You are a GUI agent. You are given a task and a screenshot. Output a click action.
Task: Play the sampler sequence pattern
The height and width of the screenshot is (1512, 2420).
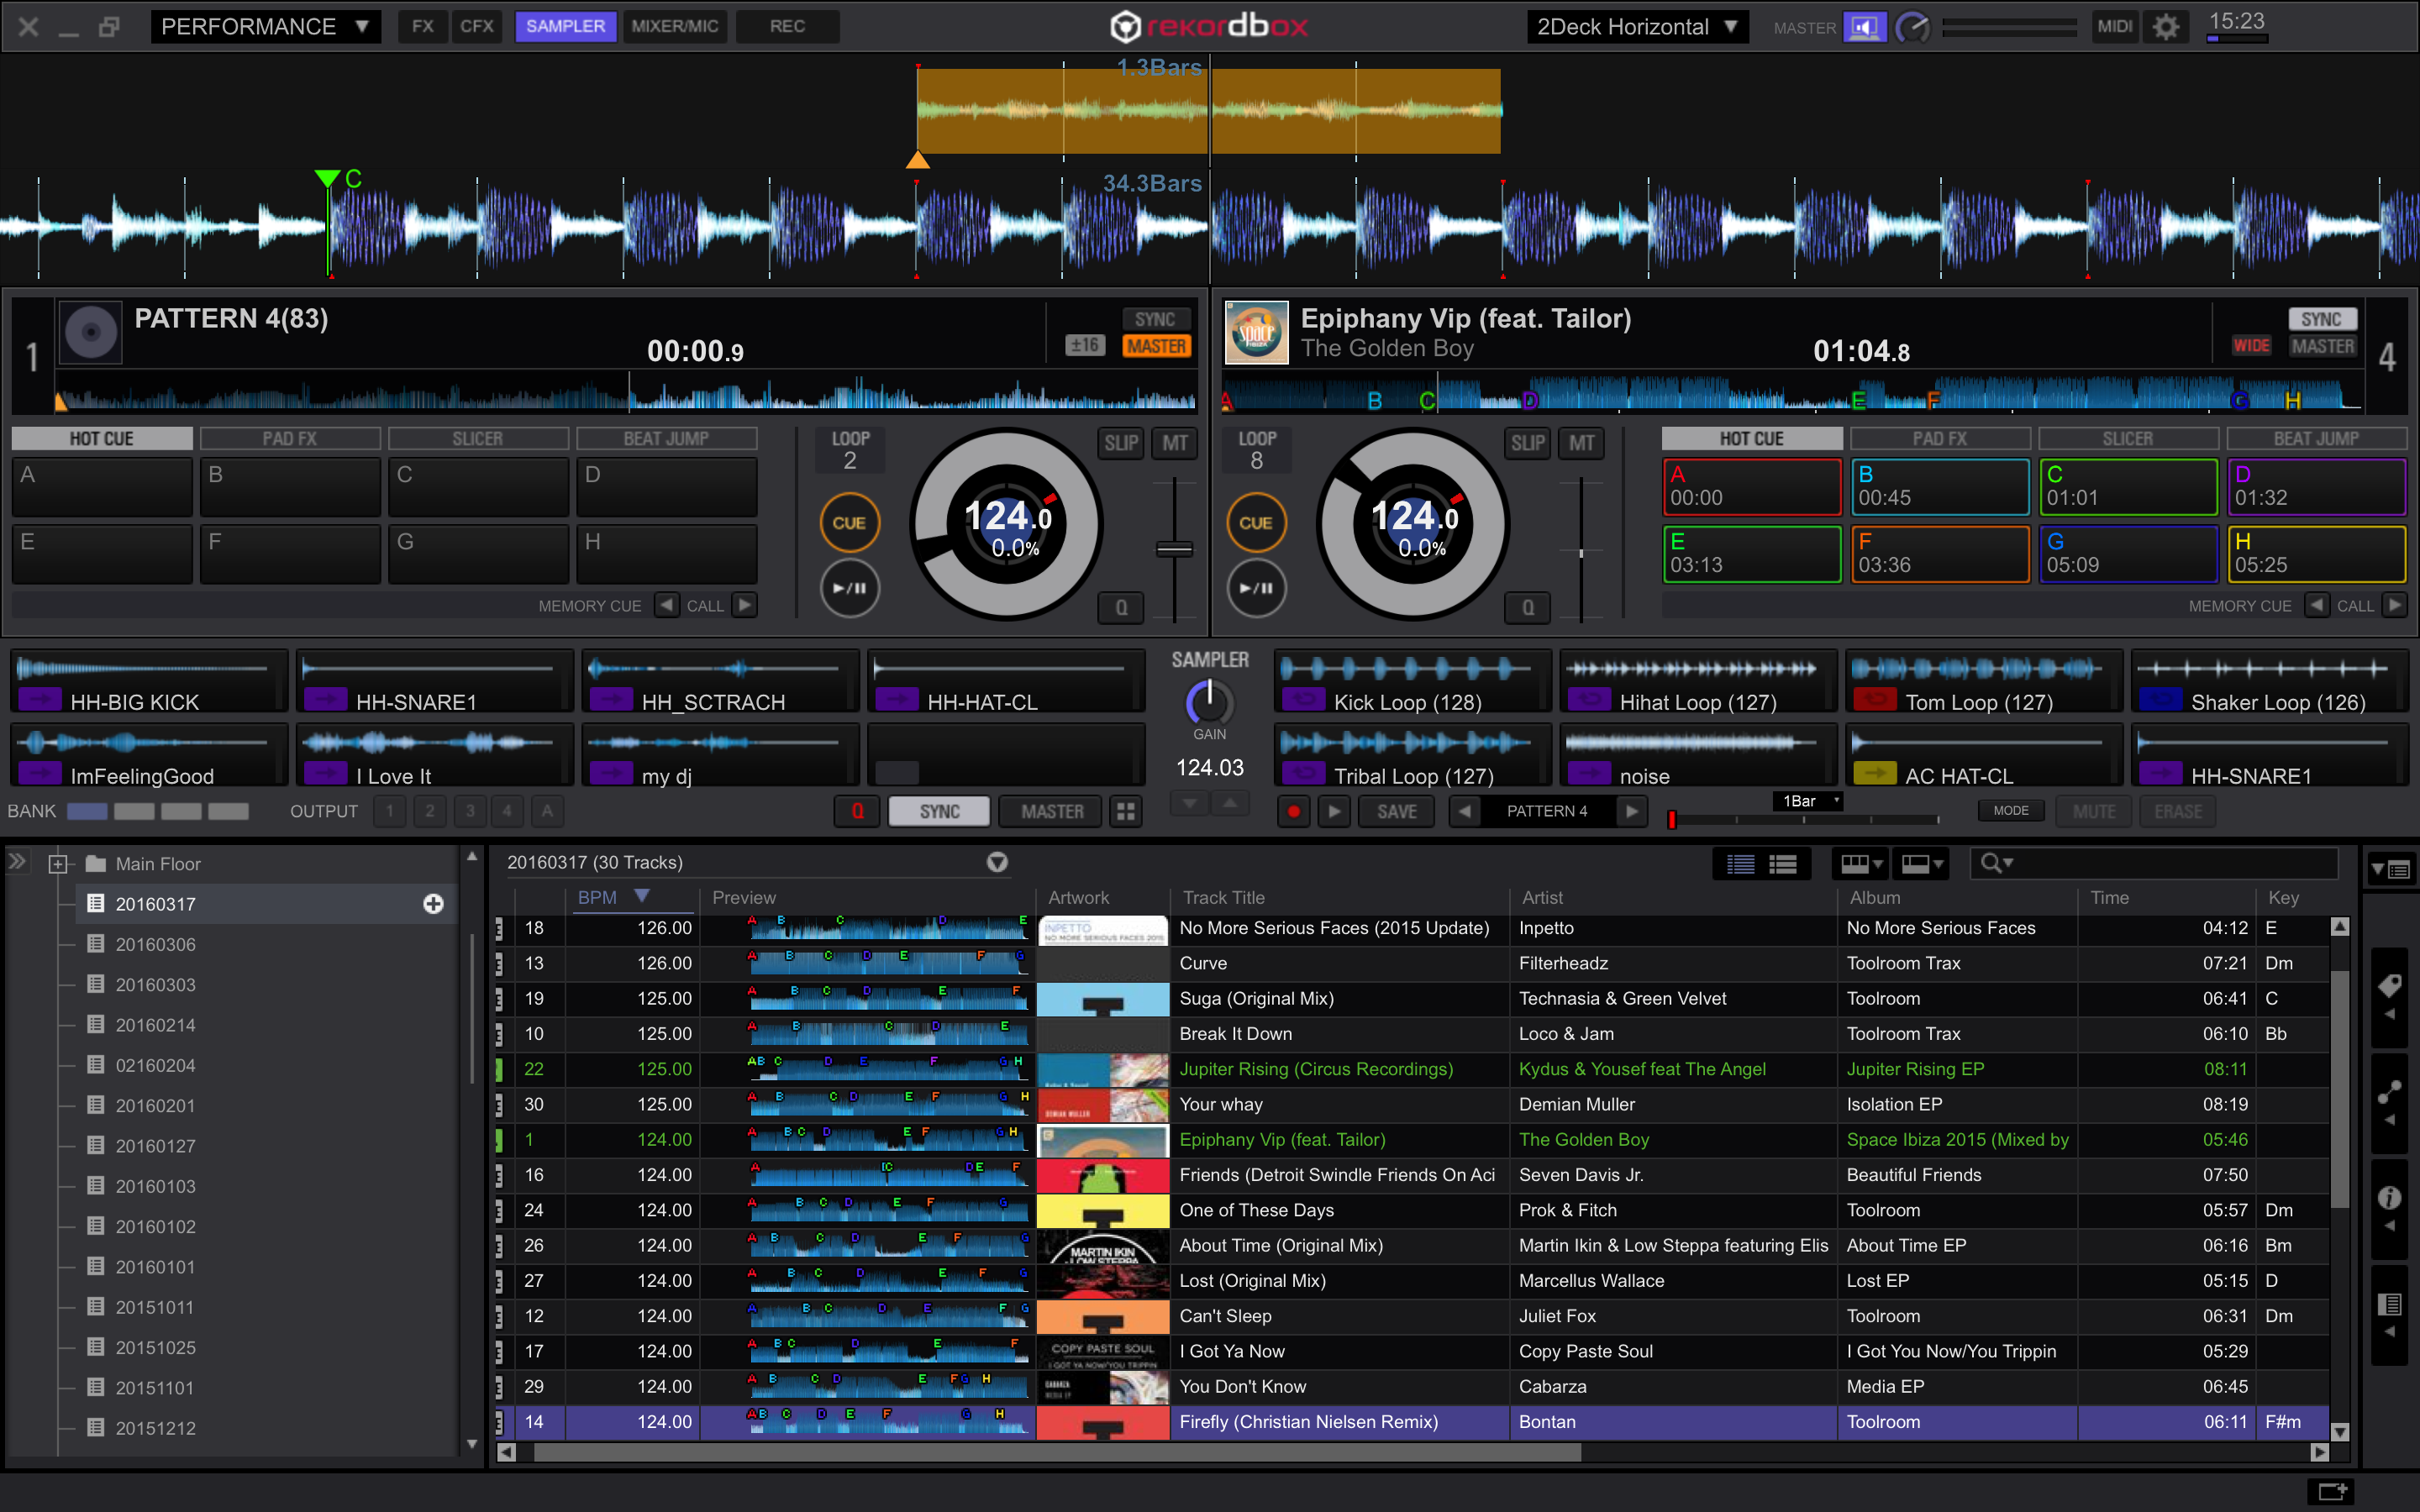click(x=1334, y=811)
